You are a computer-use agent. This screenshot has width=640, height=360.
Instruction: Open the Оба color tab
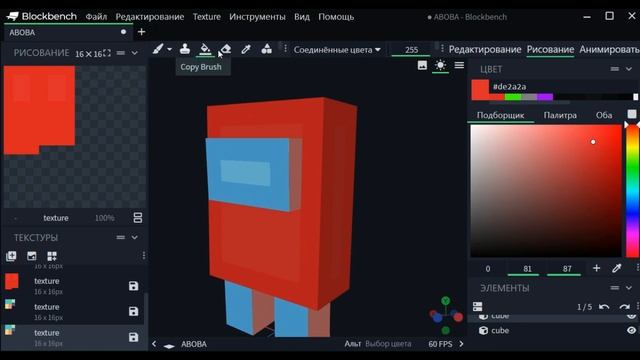click(604, 115)
